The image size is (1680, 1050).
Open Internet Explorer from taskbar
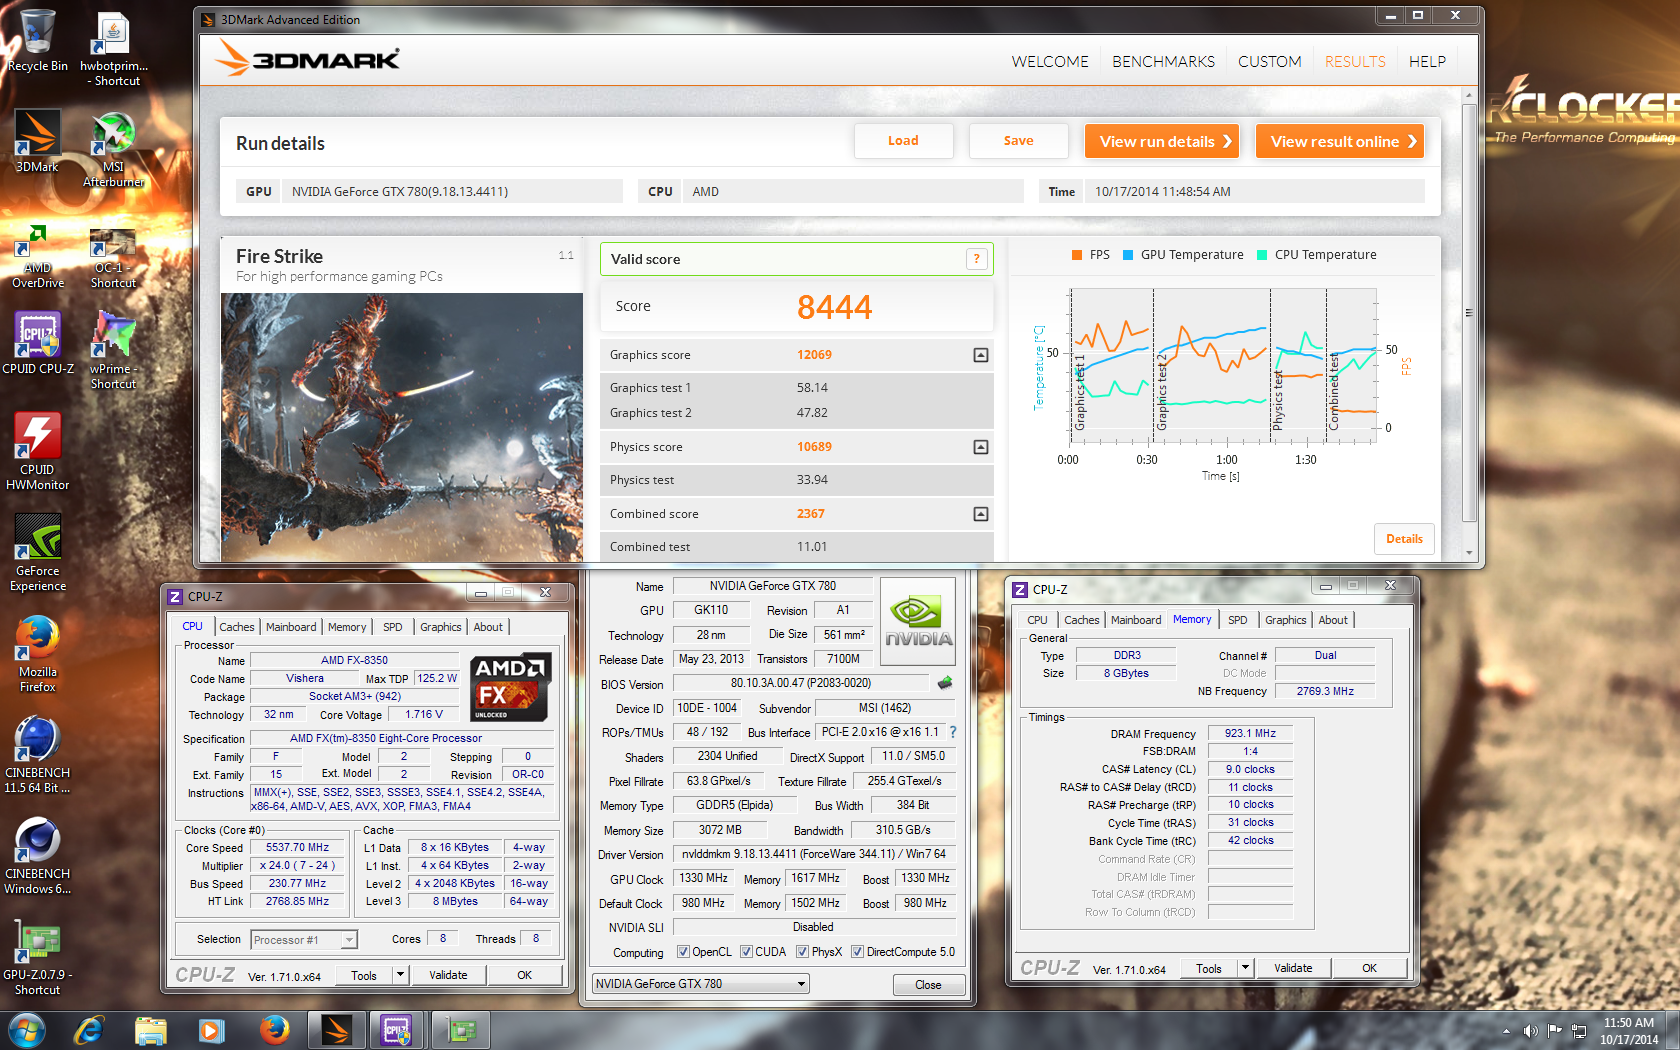pos(90,1030)
